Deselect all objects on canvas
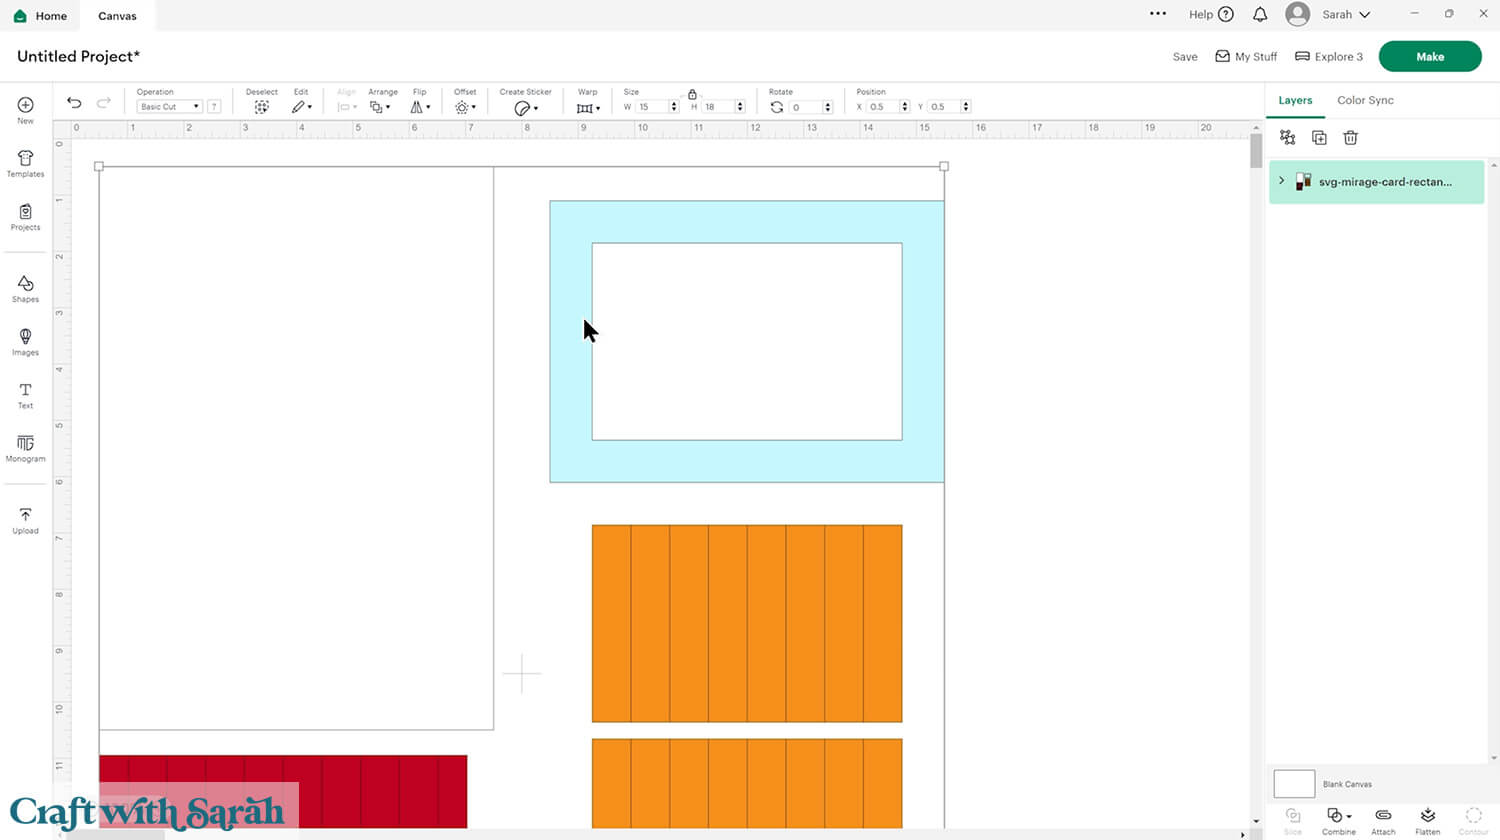 (261, 106)
